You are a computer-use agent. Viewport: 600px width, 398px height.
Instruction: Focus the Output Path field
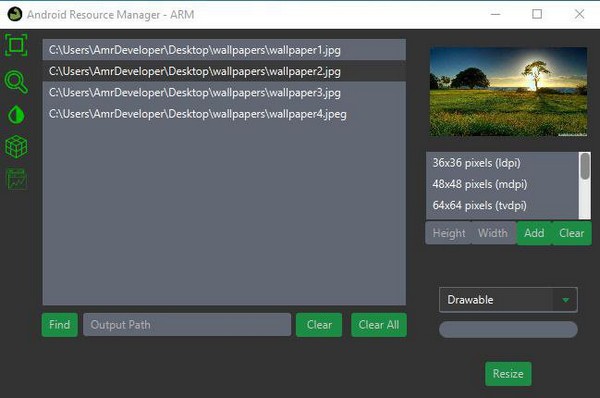[x=187, y=325]
